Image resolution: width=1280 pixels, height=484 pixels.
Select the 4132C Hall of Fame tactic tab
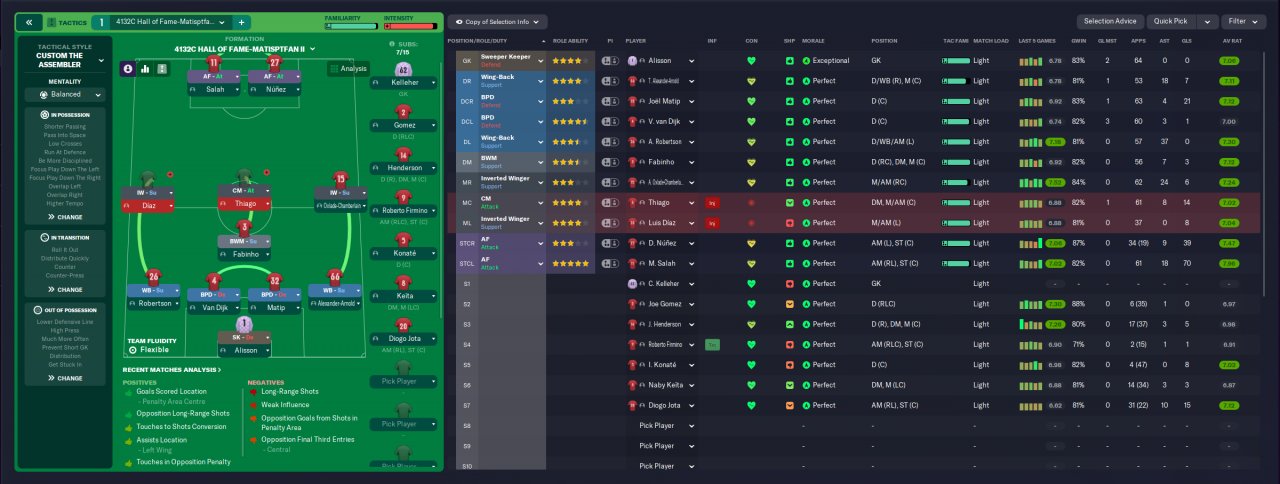click(x=170, y=22)
